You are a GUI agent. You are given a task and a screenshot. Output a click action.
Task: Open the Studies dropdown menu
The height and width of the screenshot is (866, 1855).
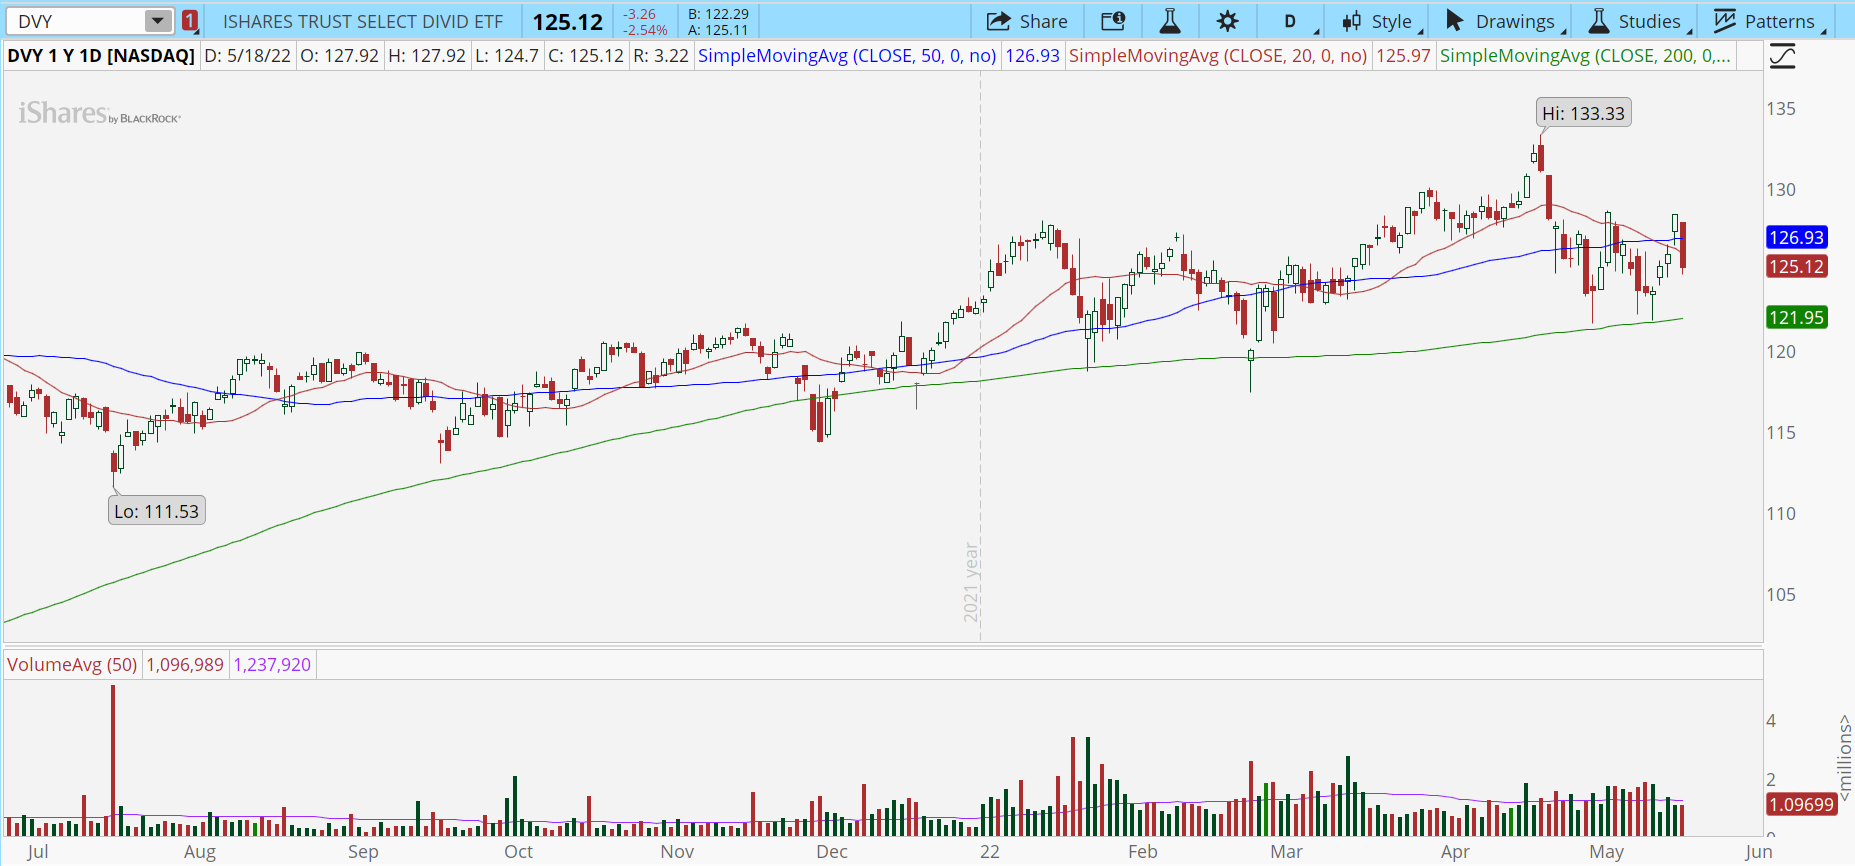[1638, 21]
